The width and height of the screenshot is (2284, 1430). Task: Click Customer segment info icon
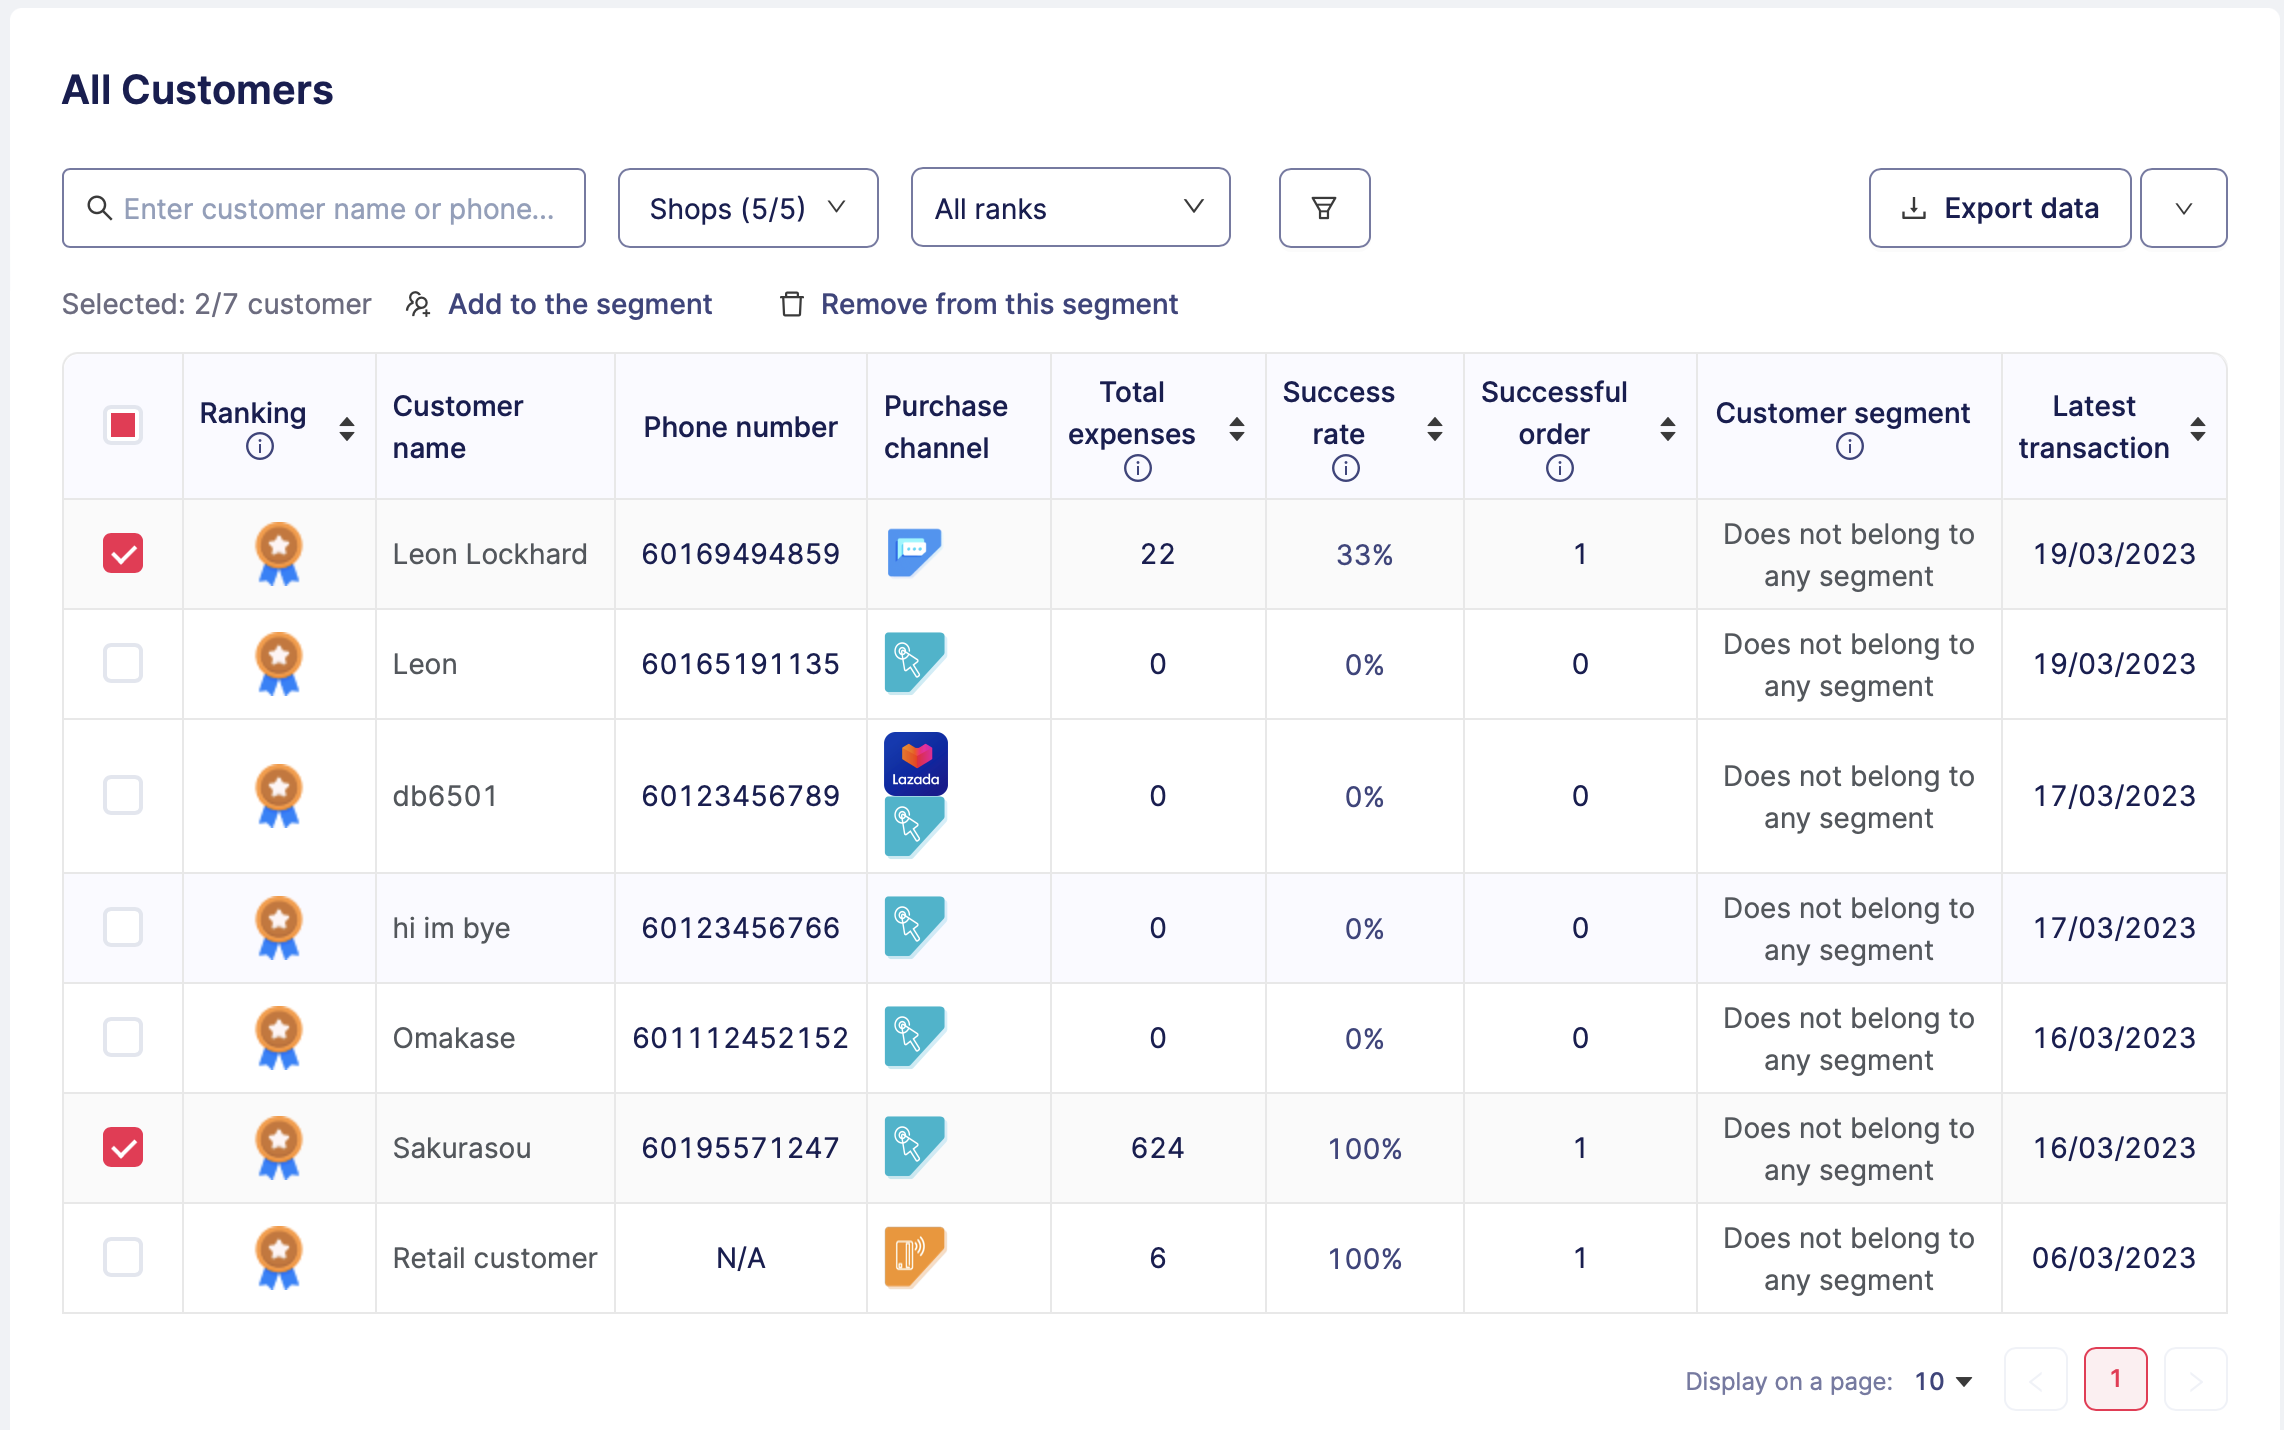(1849, 447)
